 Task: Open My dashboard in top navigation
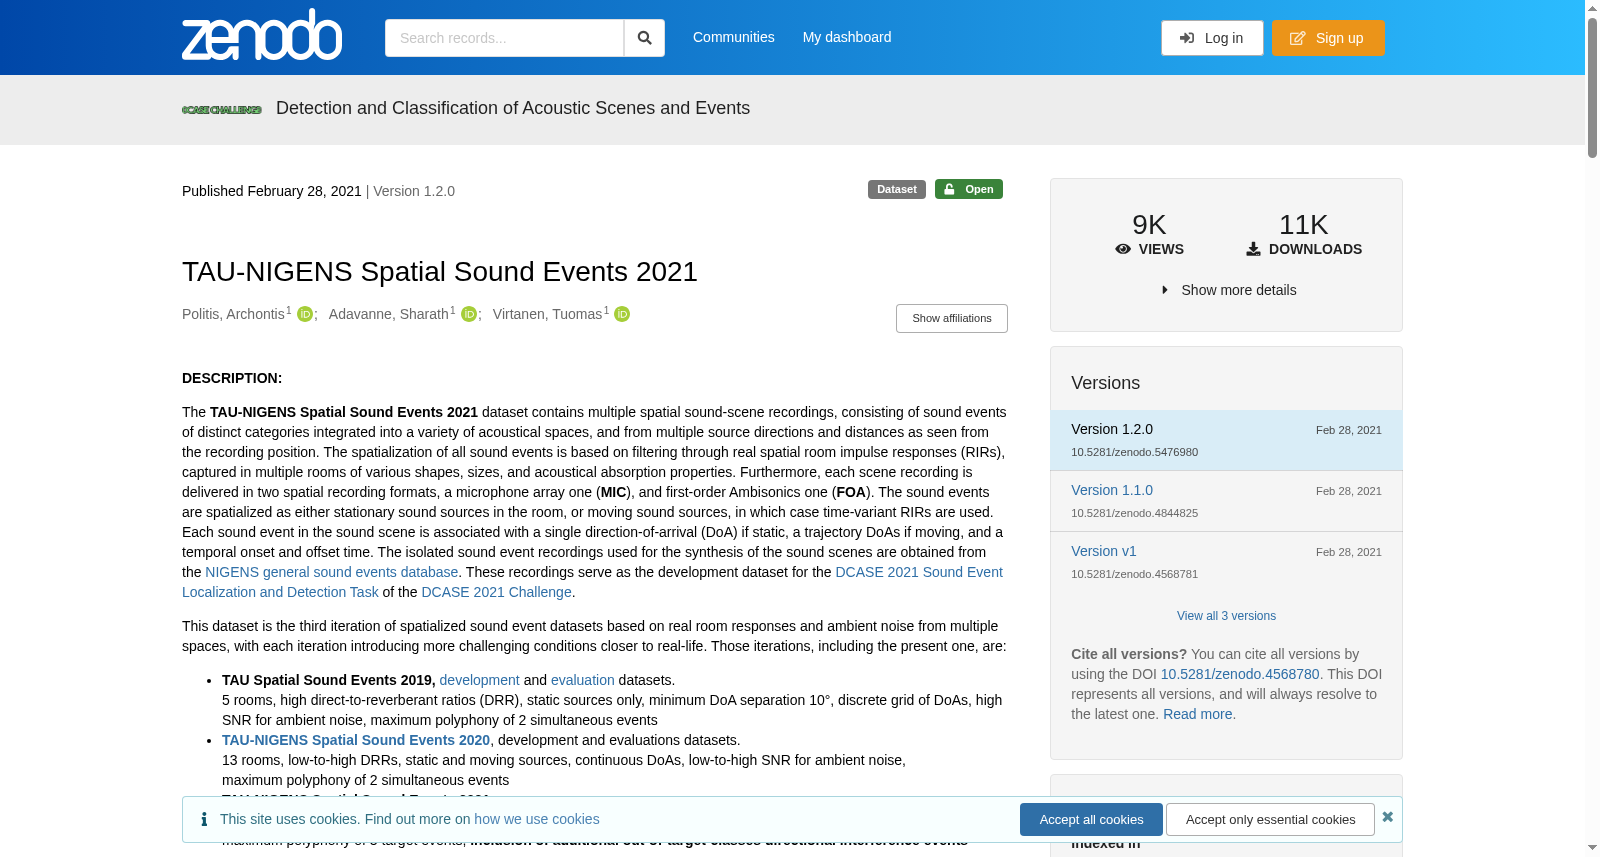tap(847, 37)
